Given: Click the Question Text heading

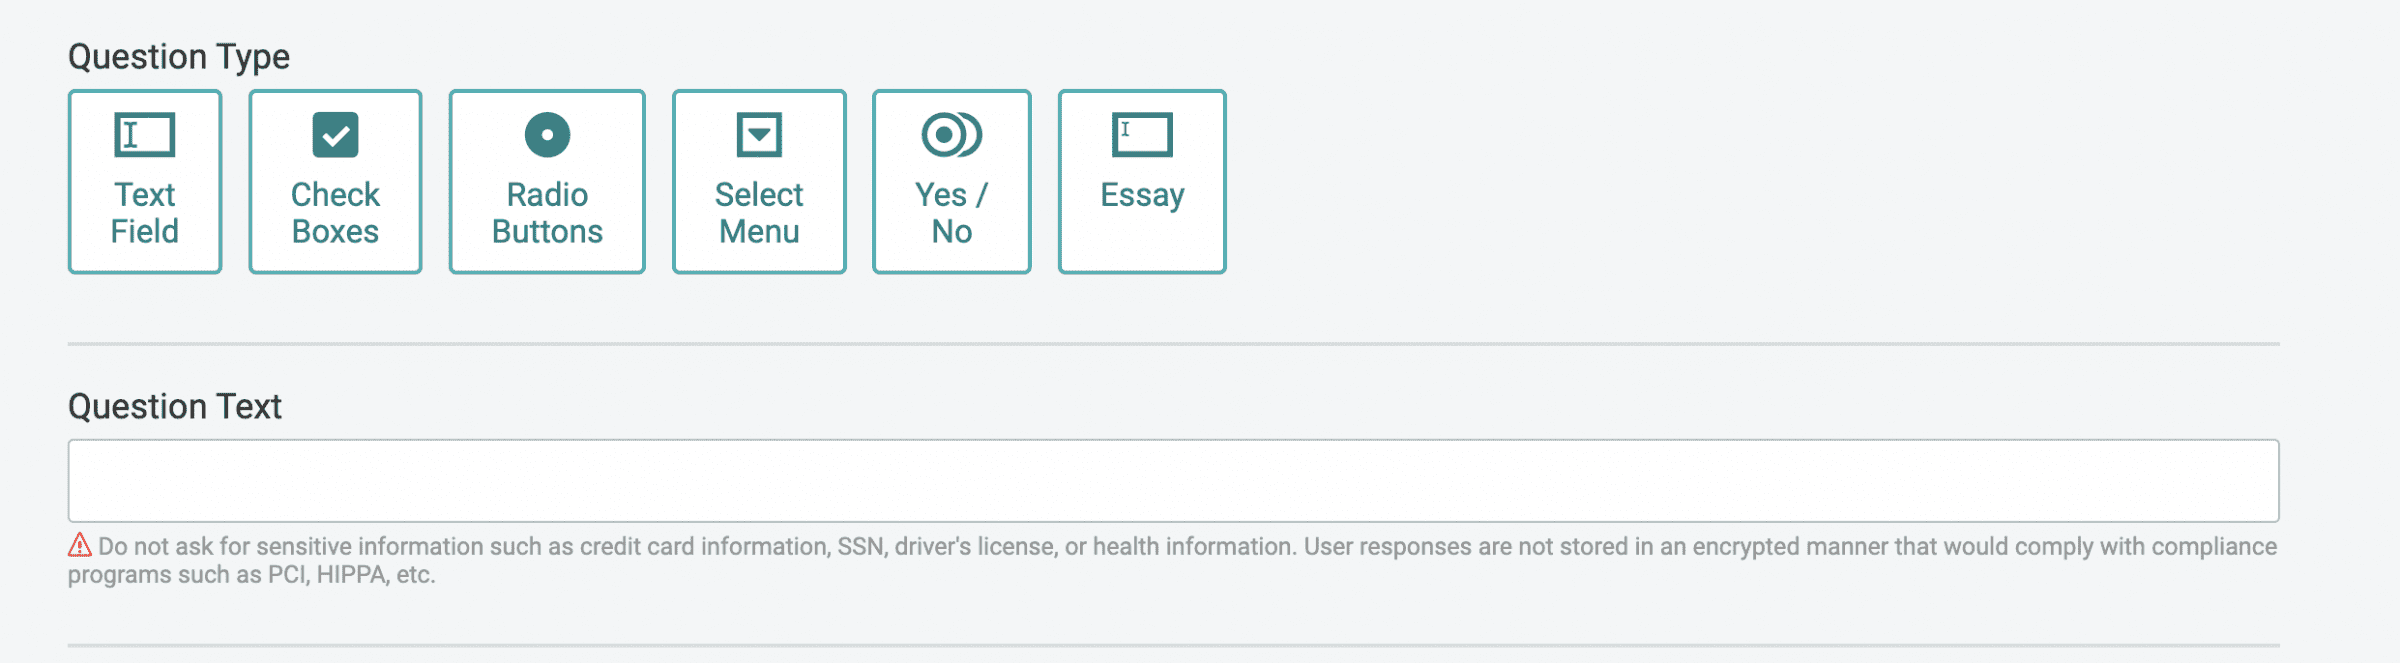Looking at the screenshot, I should (x=175, y=407).
